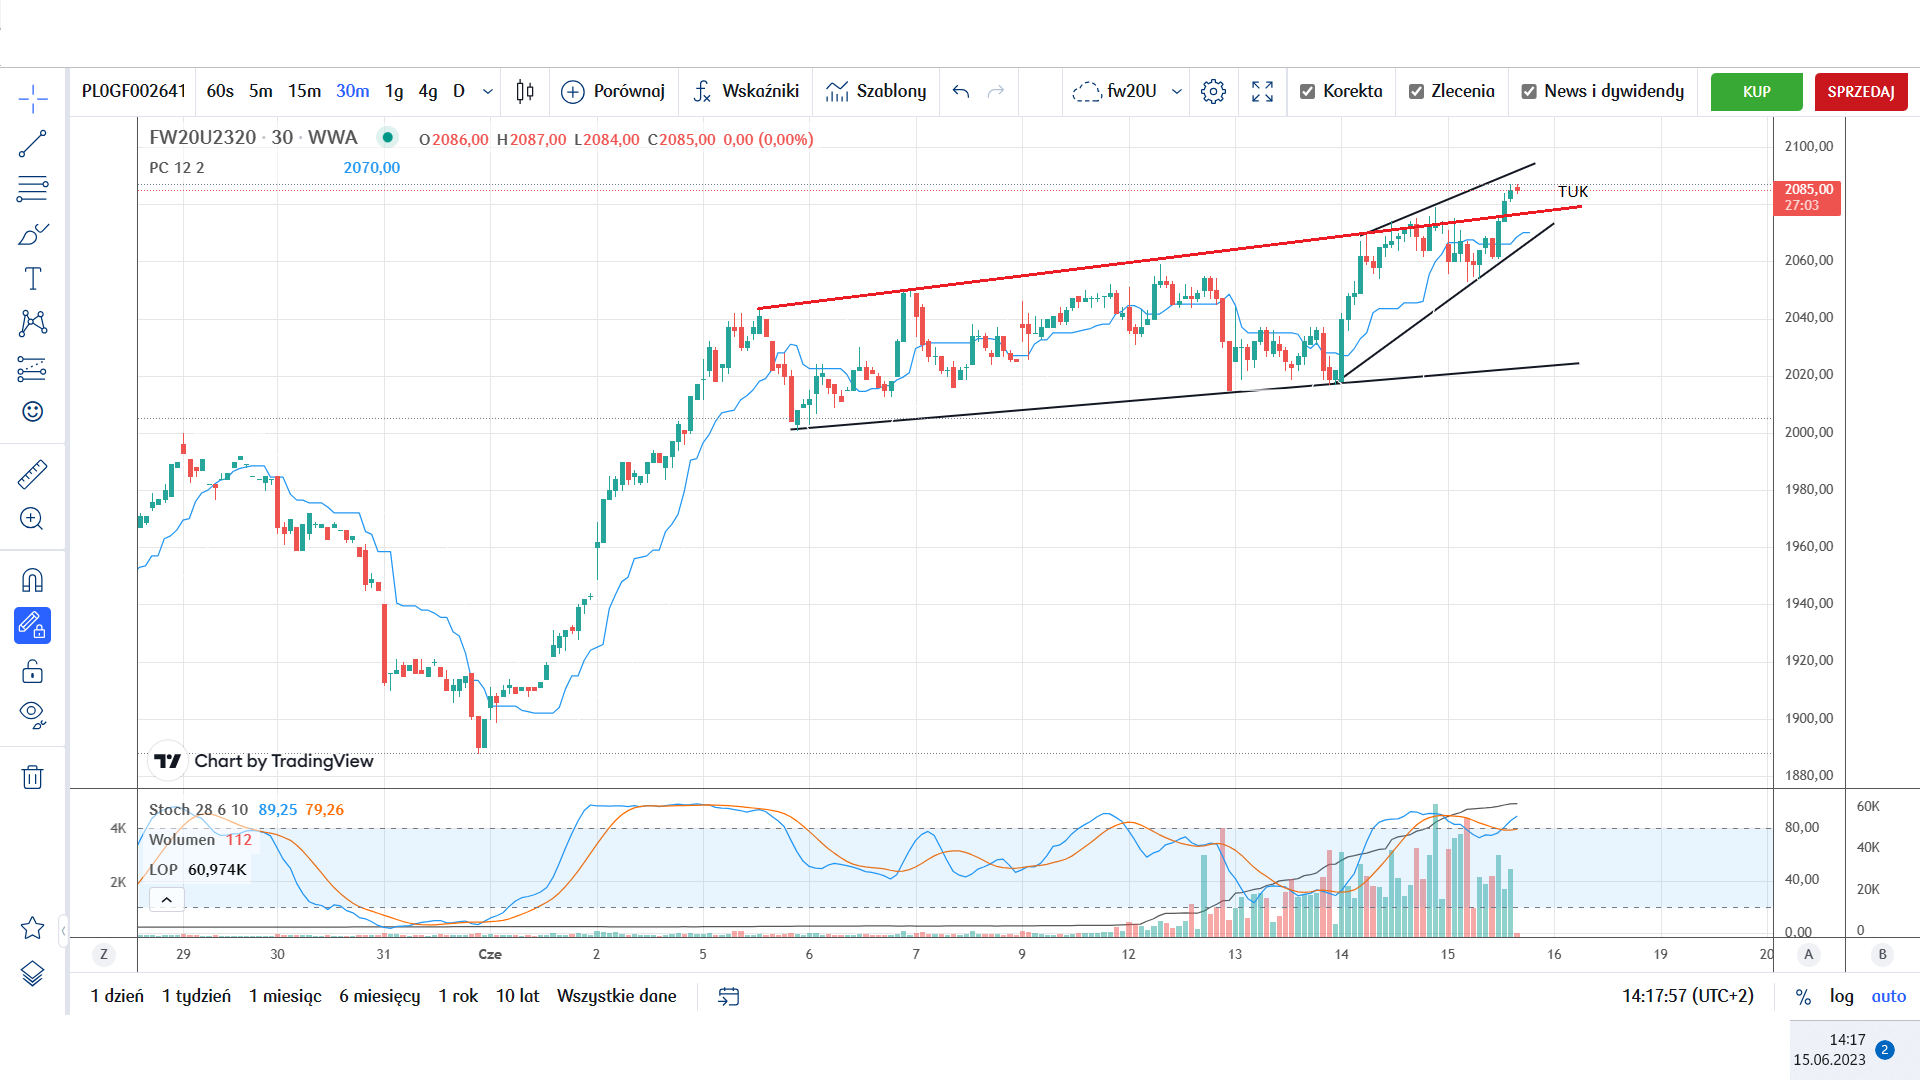Uncheck the Korekta checkbox
1920x1080 pixels.
(1307, 92)
